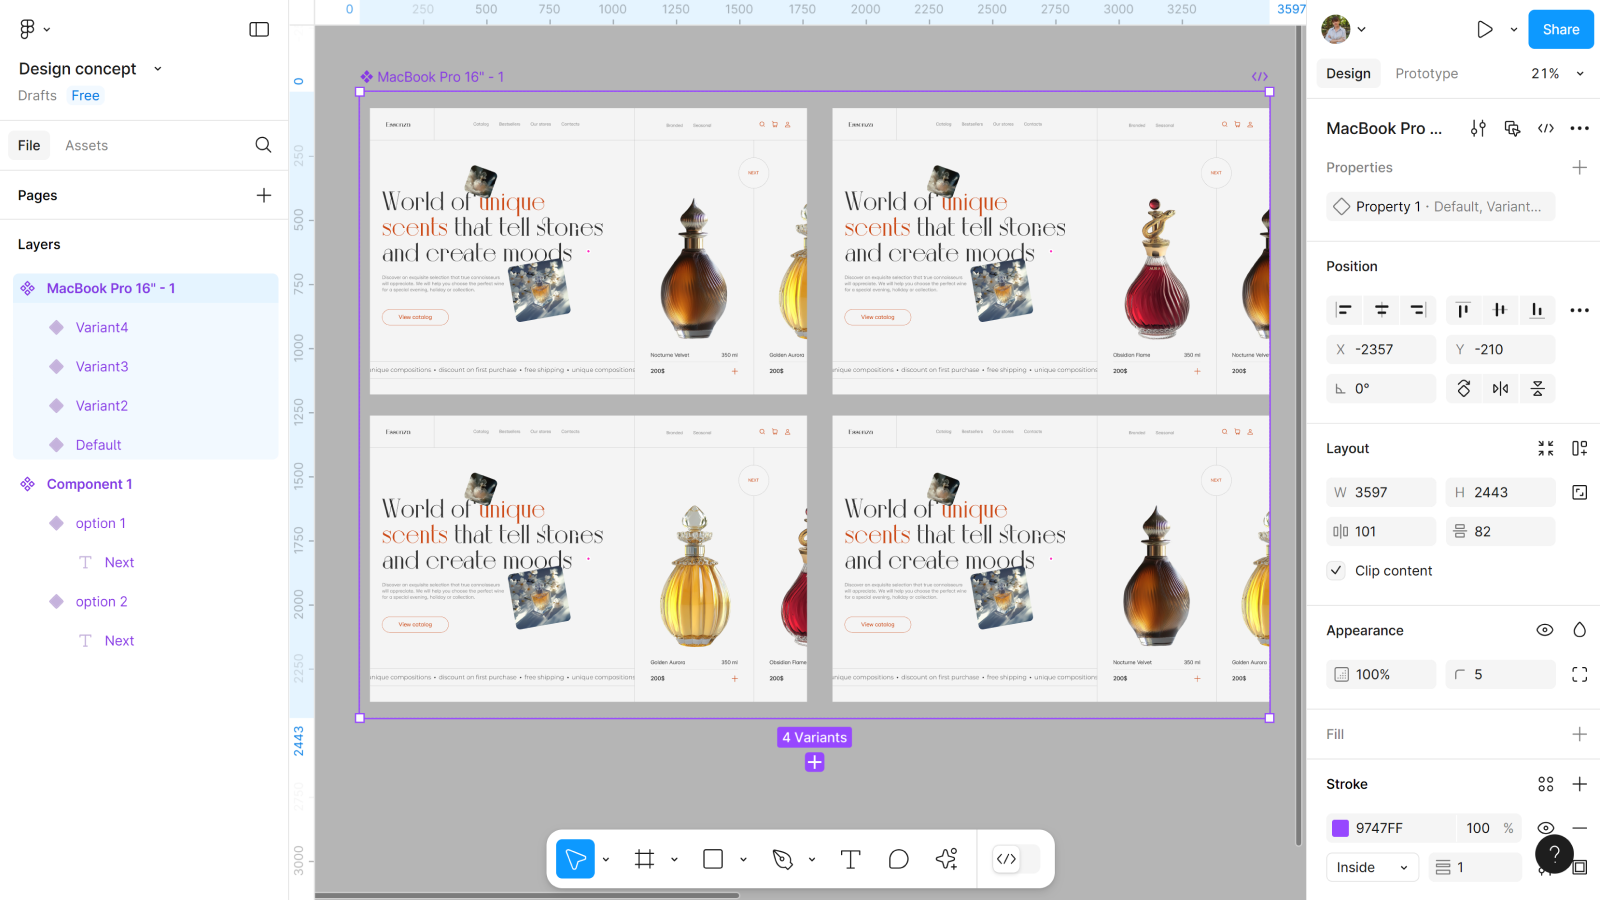Click the Present play icon
This screenshot has height=900, width=1600.
pos(1484,30)
